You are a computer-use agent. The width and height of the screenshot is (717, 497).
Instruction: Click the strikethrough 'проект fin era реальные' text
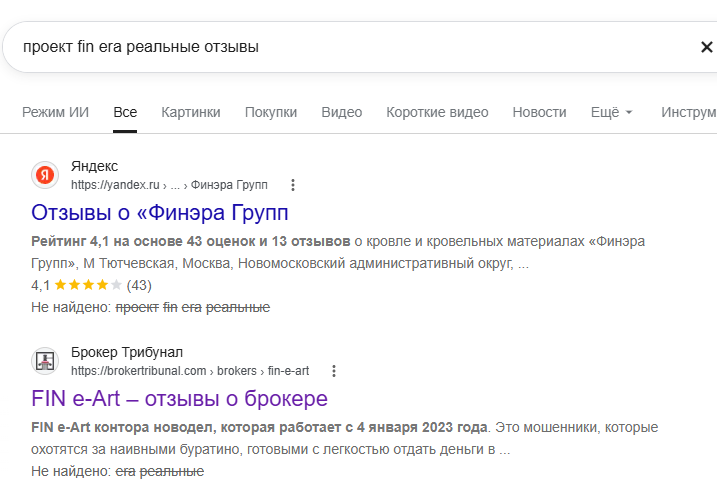click(x=193, y=307)
